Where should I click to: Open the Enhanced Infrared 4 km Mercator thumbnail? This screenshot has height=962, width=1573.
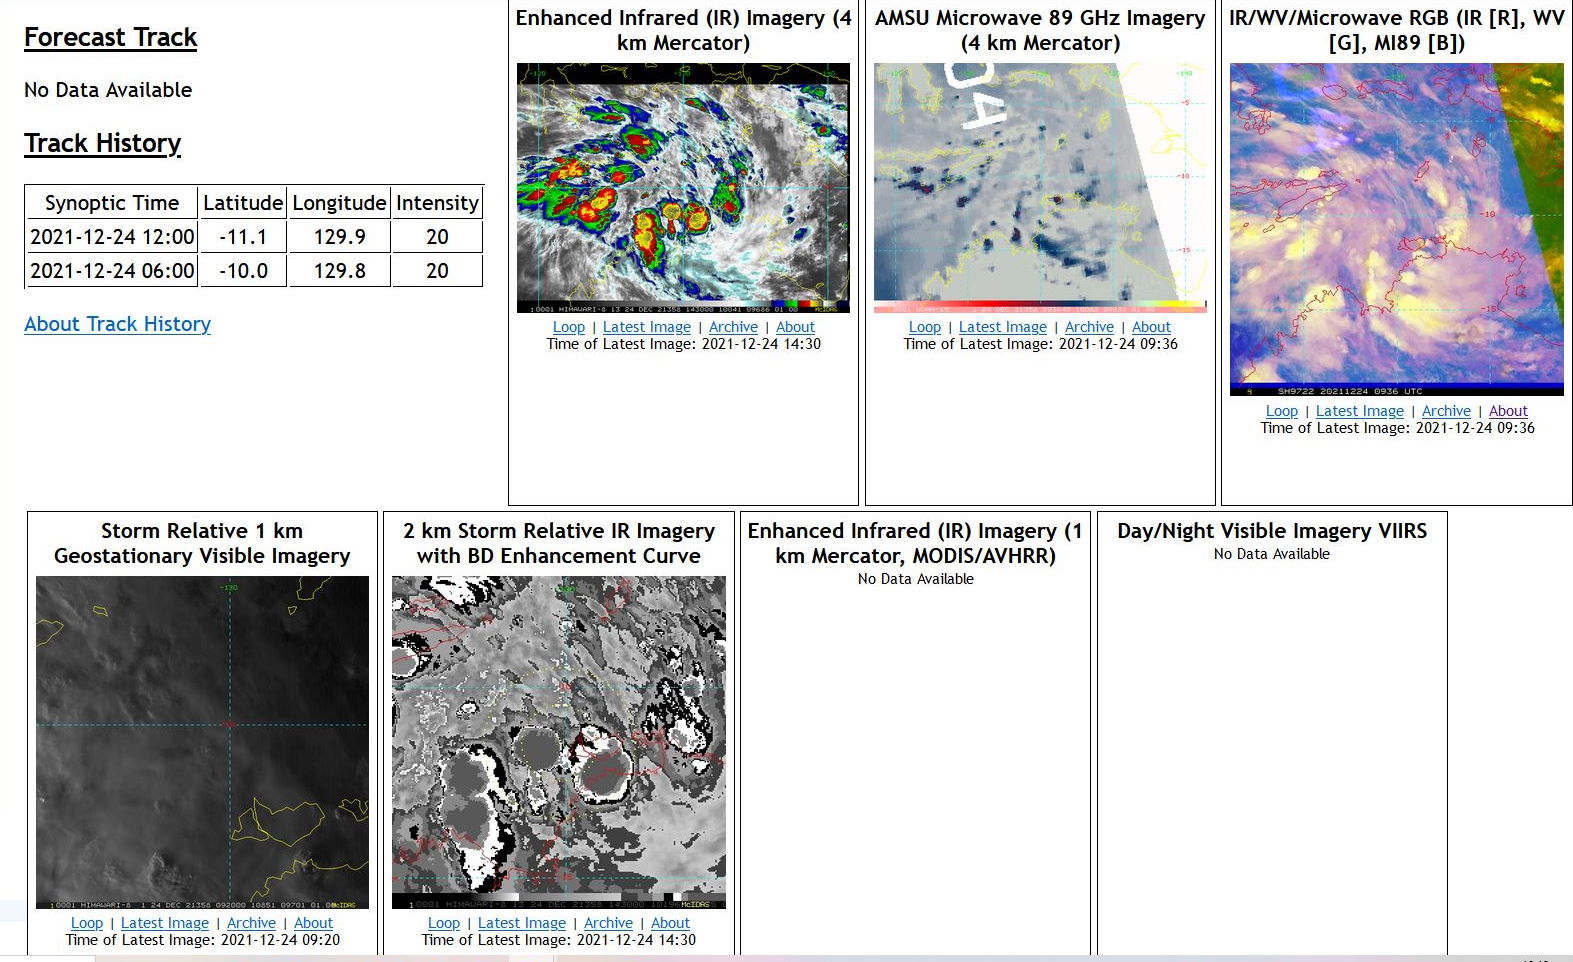click(683, 188)
